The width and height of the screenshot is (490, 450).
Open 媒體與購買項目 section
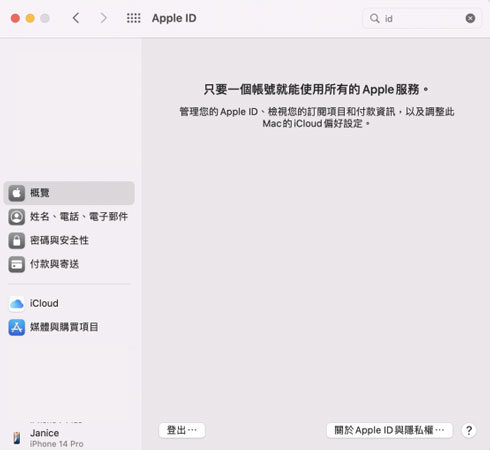69,327
